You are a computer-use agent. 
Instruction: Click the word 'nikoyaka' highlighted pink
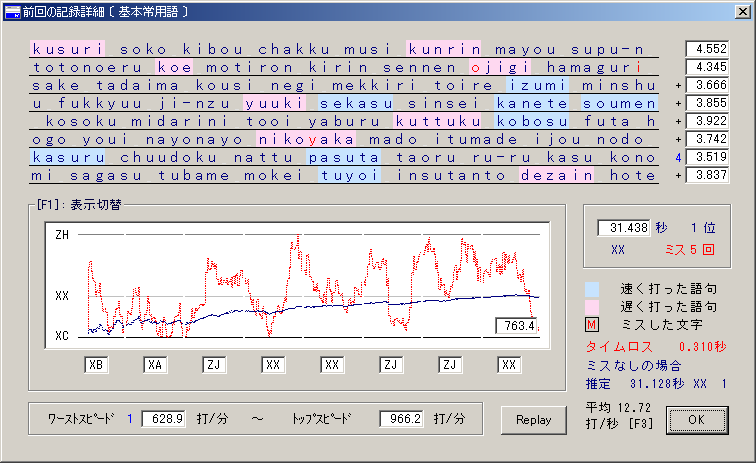pyautogui.click(x=306, y=139)
